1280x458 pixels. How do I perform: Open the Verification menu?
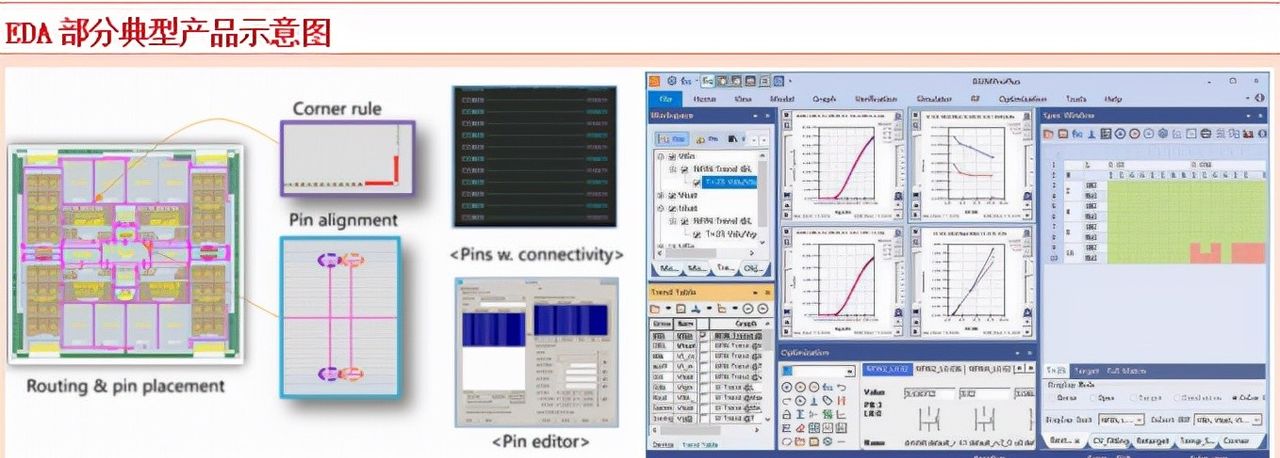point(876,99)
